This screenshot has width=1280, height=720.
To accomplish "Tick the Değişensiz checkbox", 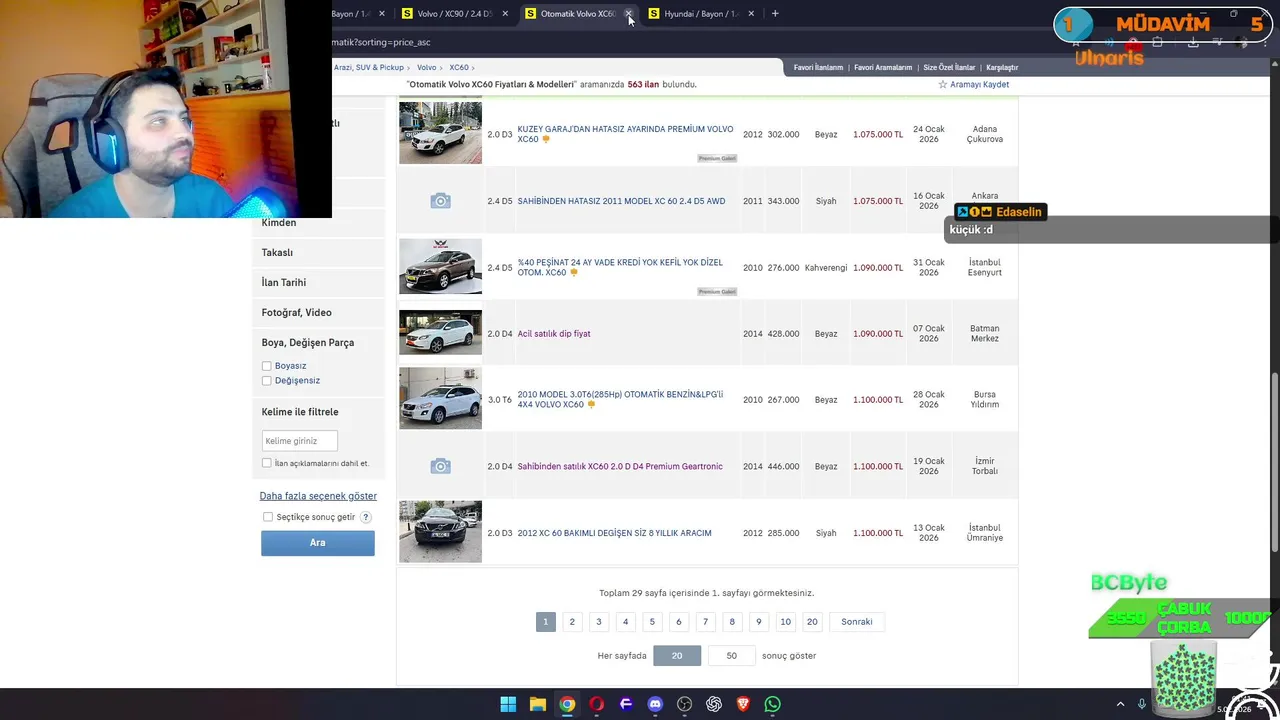I will click(266, 381).
